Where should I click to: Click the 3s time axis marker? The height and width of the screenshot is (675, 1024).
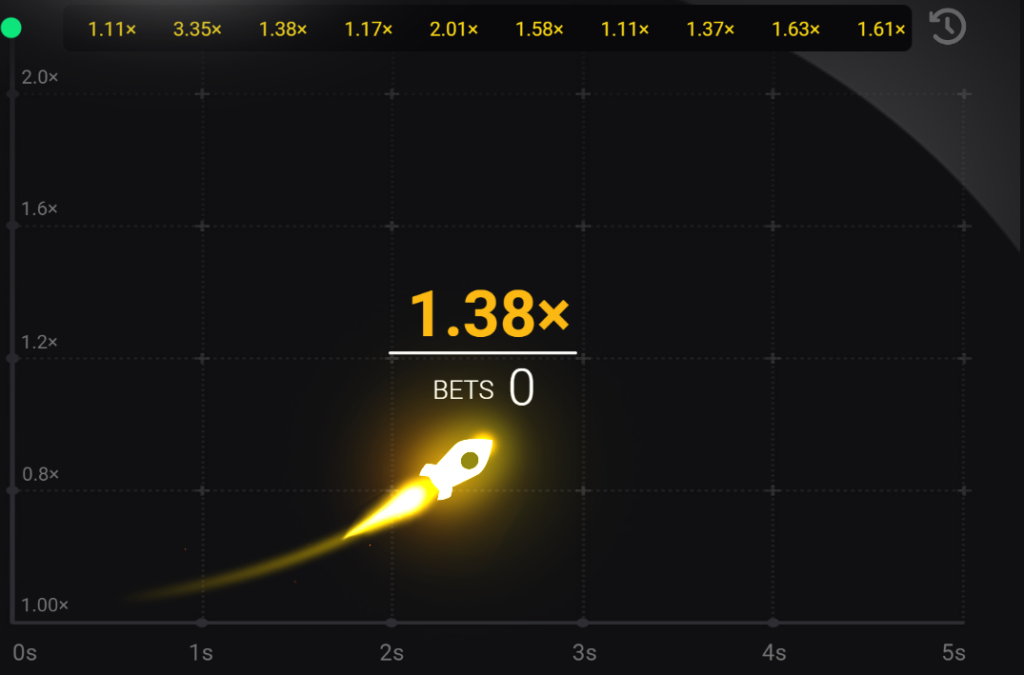(584, 653)
